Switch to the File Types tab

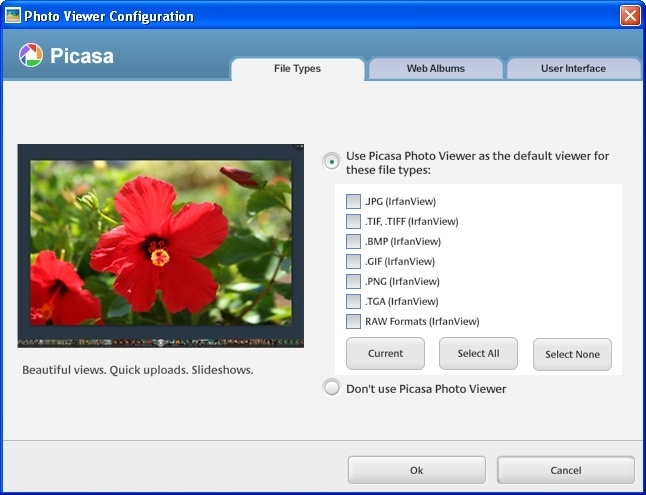tap(297, 68)
